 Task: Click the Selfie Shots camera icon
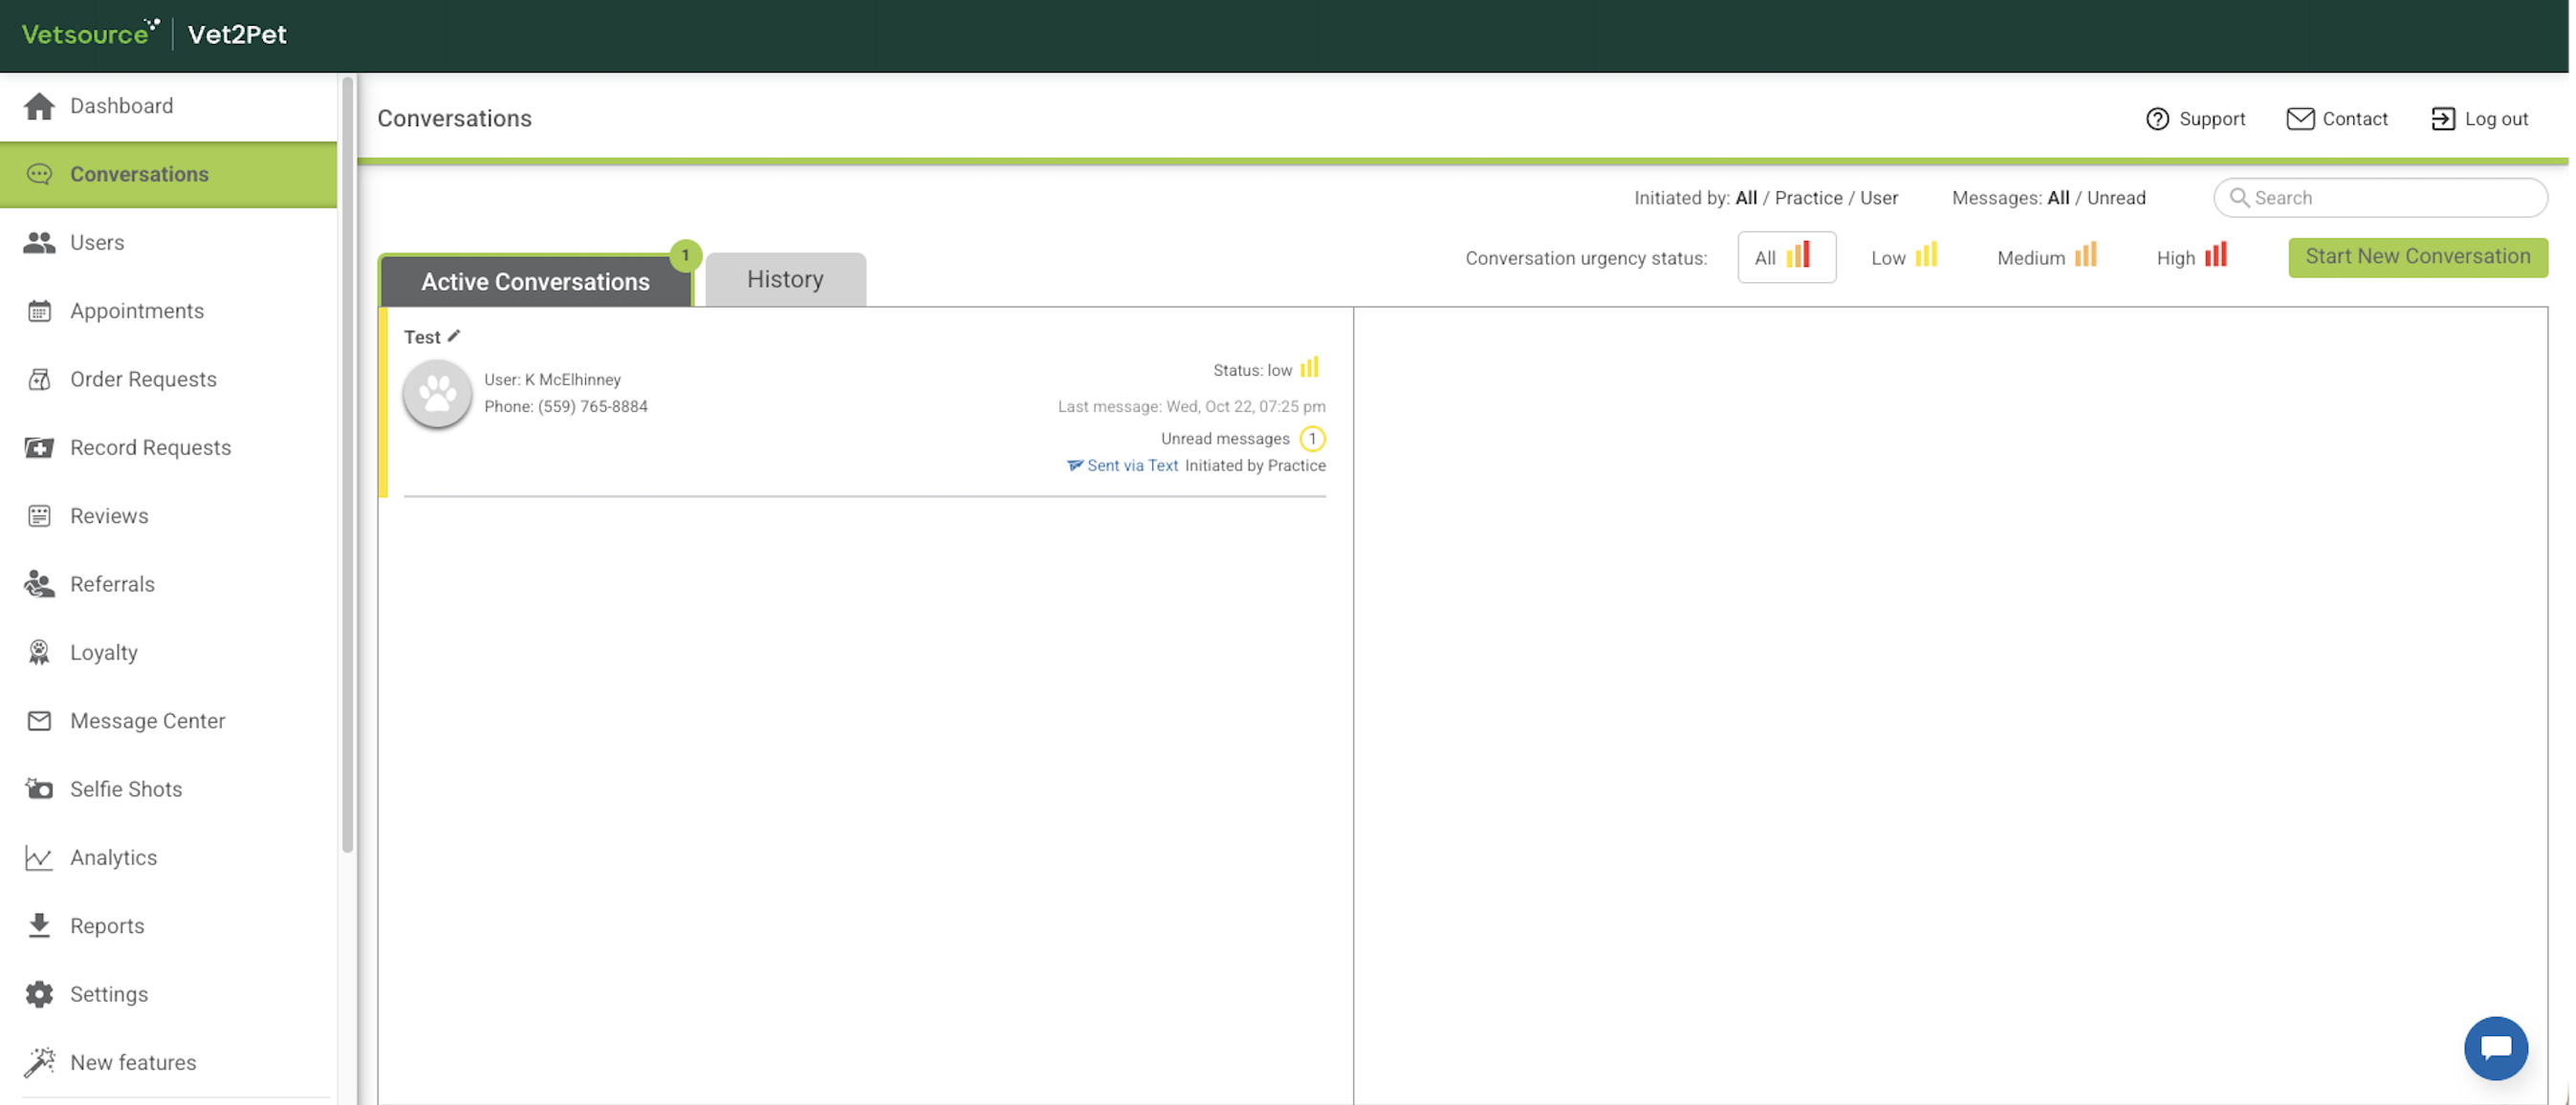(x=39, y=789)
